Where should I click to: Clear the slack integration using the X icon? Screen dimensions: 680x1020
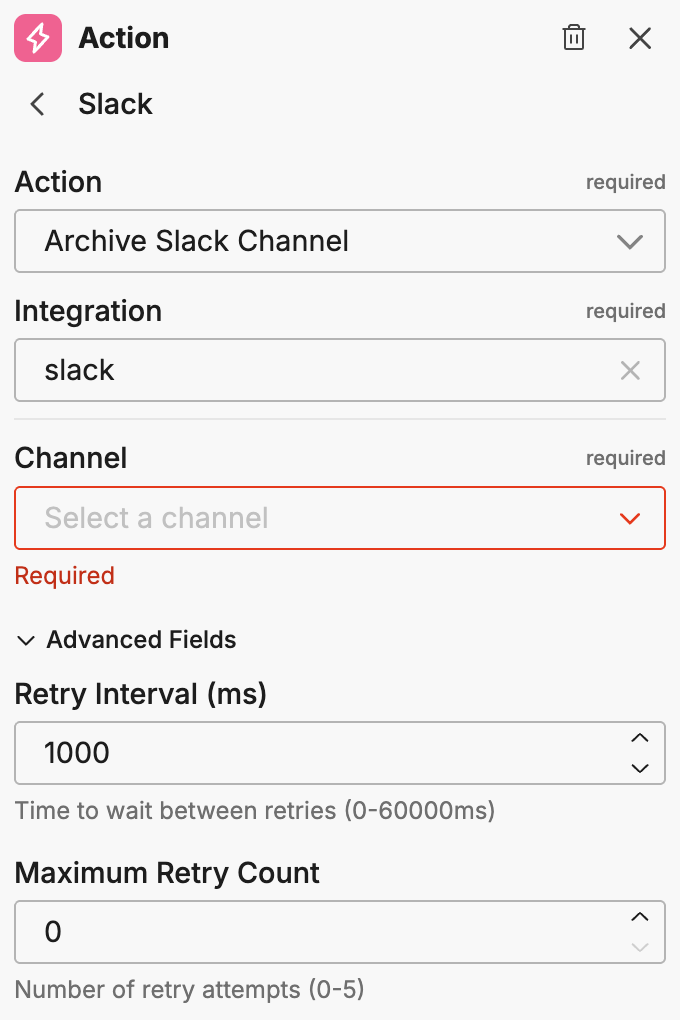(x=631, y=370)
